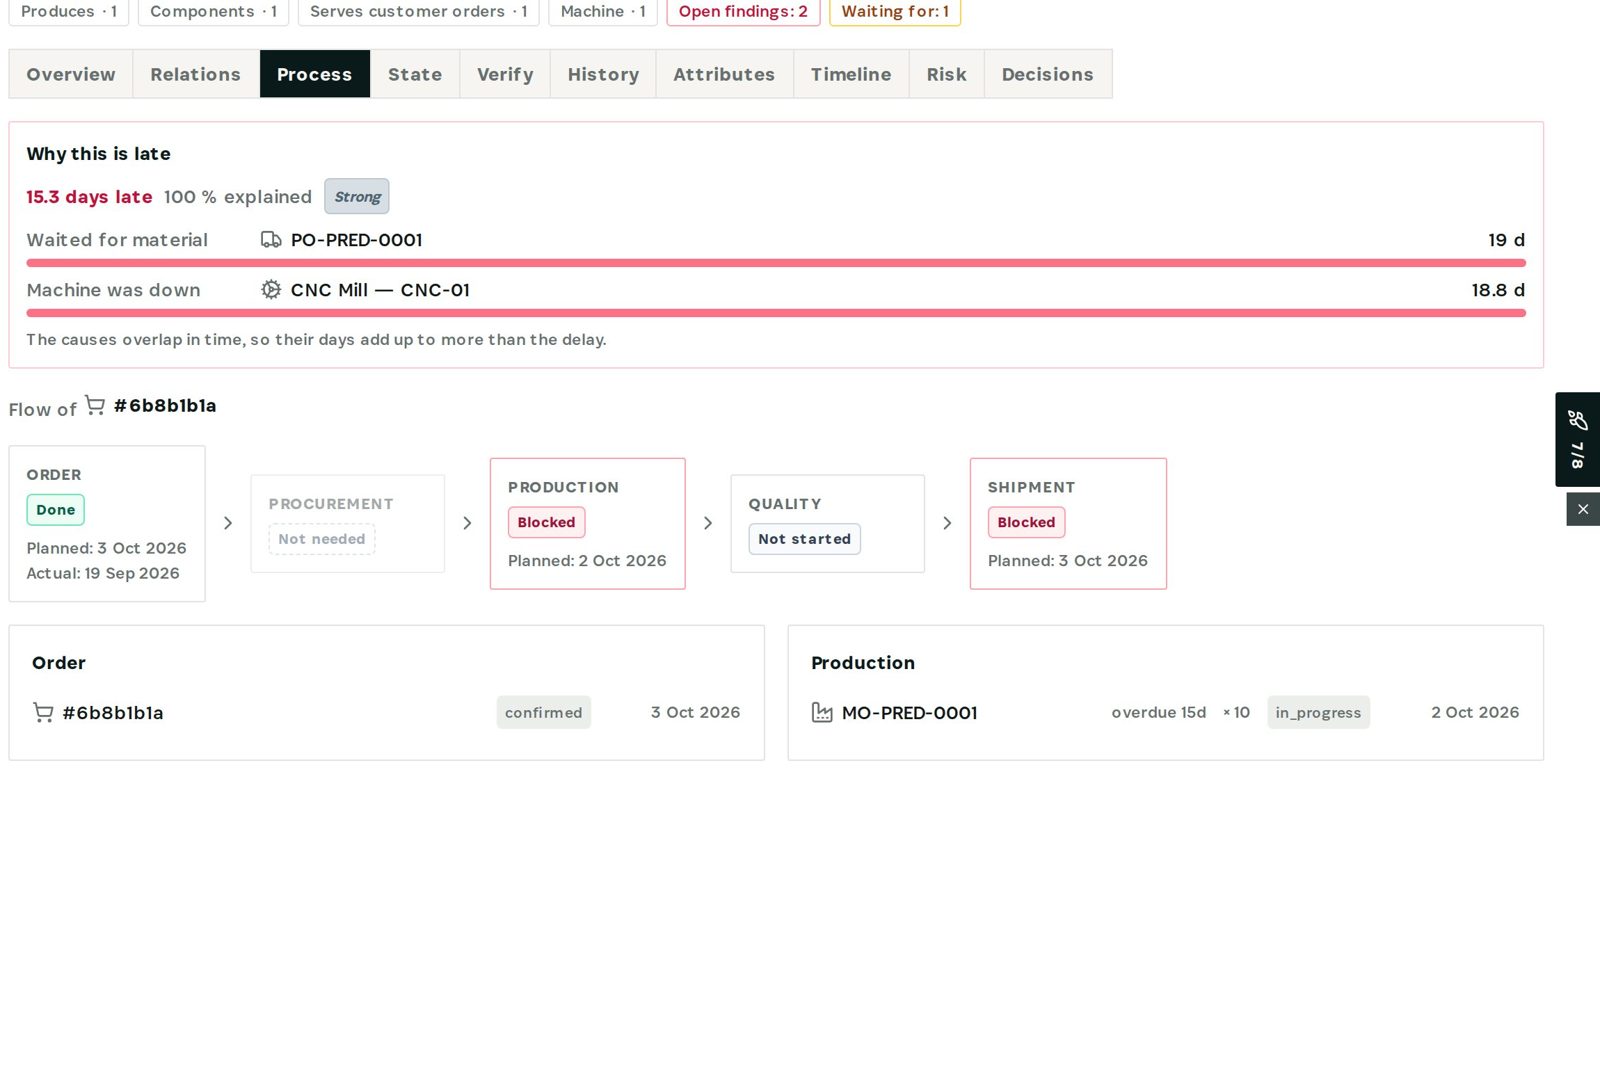Click the 15.3 days late text

(x=89, y=197)
